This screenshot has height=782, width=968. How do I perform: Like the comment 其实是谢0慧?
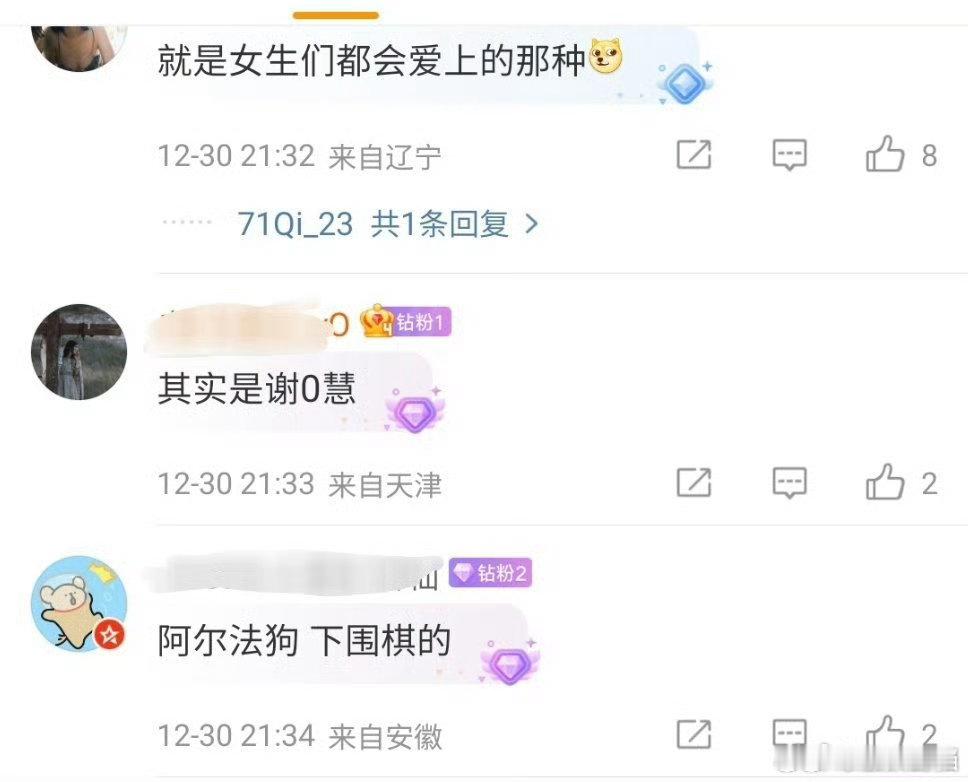pyautogui.click(x=887, y=482)
